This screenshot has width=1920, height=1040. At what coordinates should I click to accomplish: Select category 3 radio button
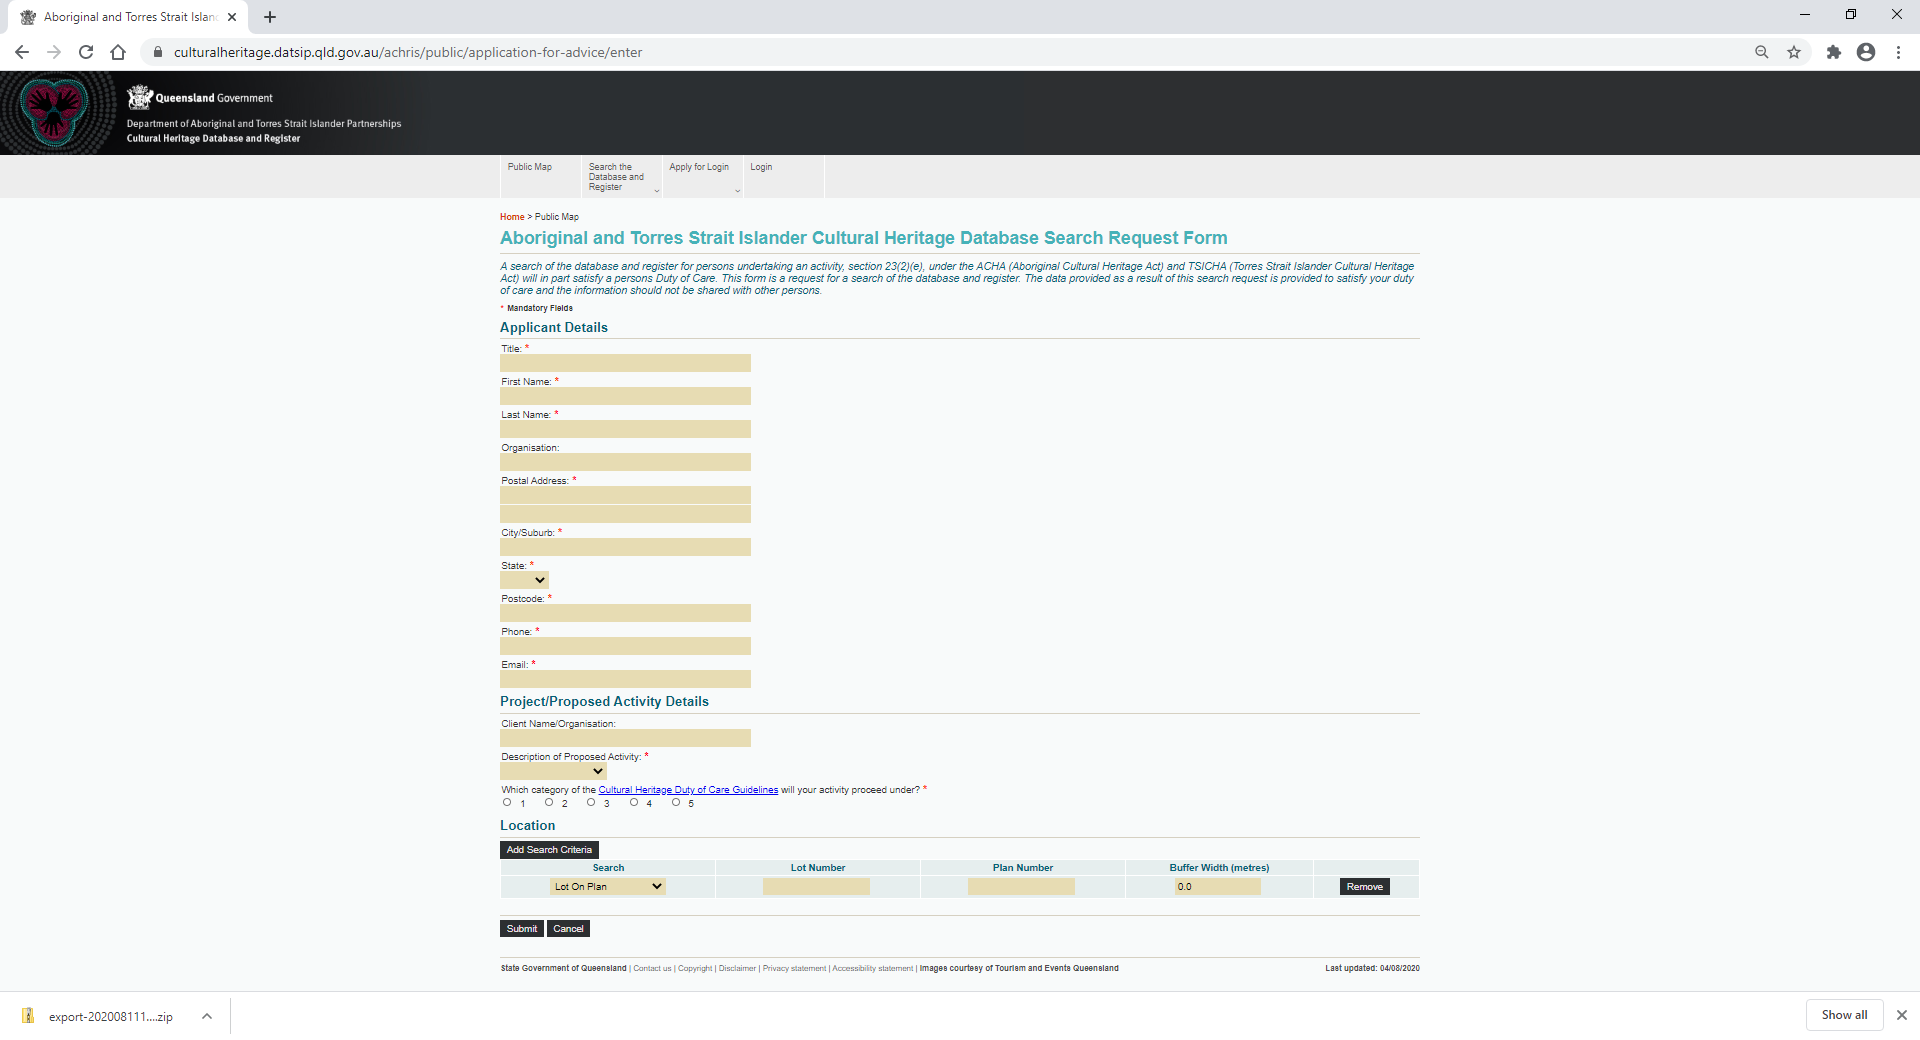click(591, 802)
